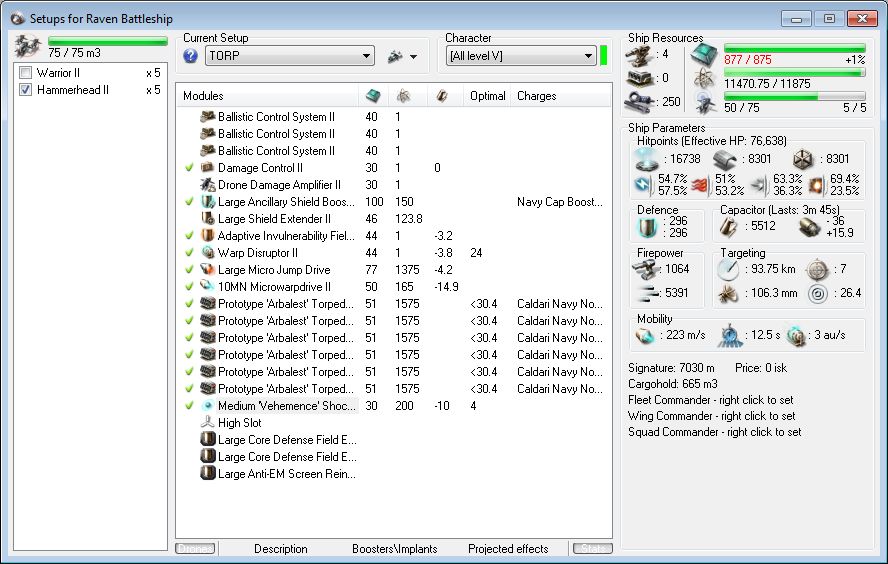Click the drone bay 75 / 75 m3 bar
Screen dimensions: 888x564
[108, 41]
